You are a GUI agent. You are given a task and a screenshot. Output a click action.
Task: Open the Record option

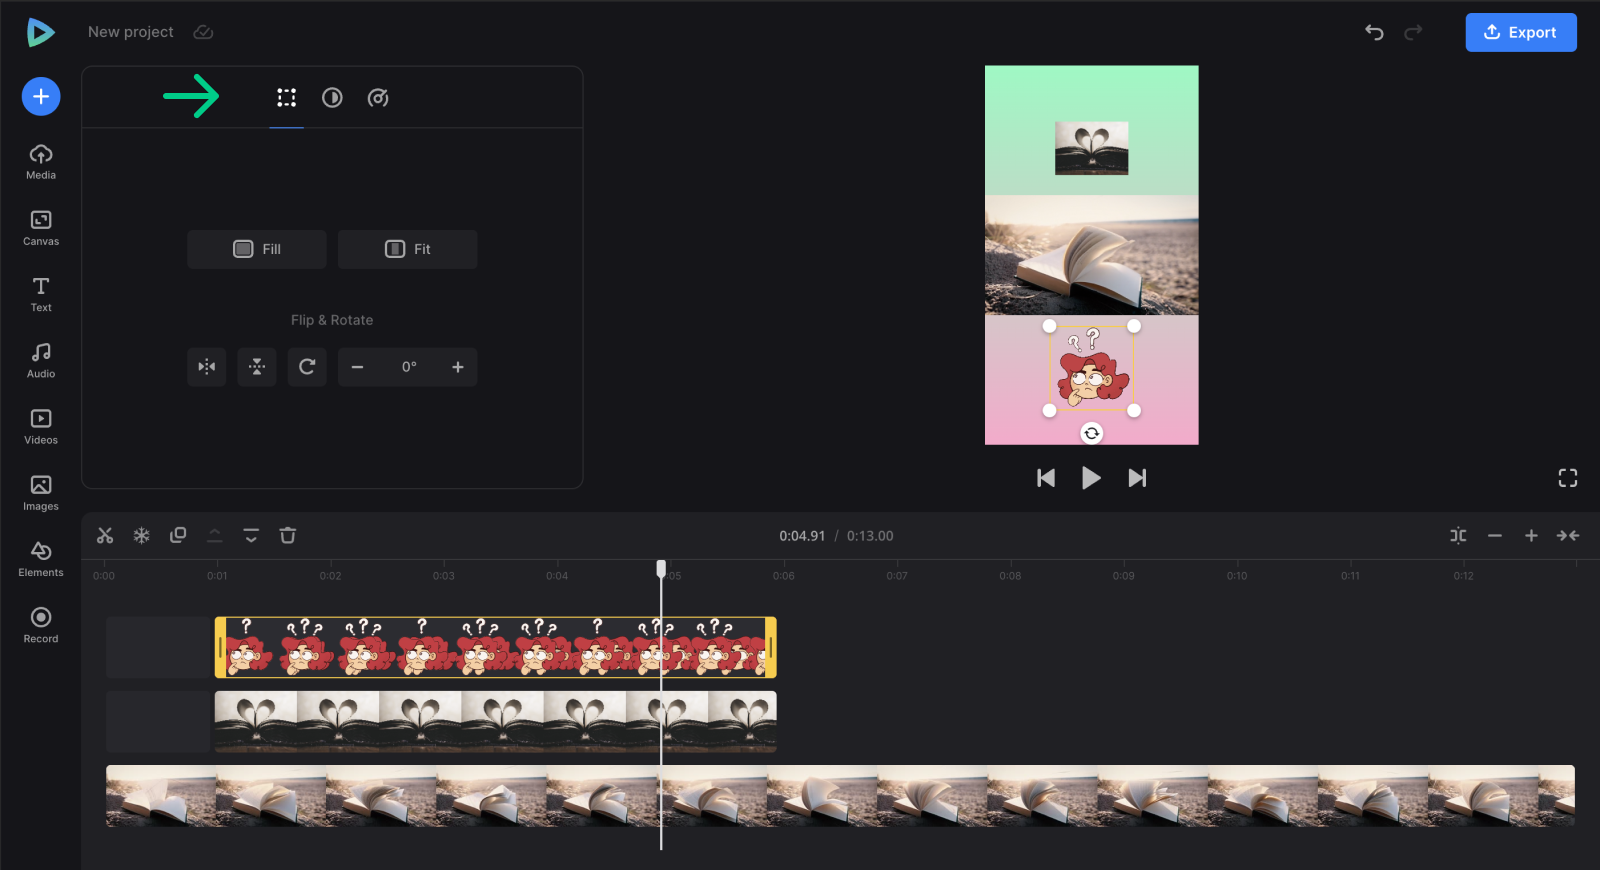coord(41,625)
